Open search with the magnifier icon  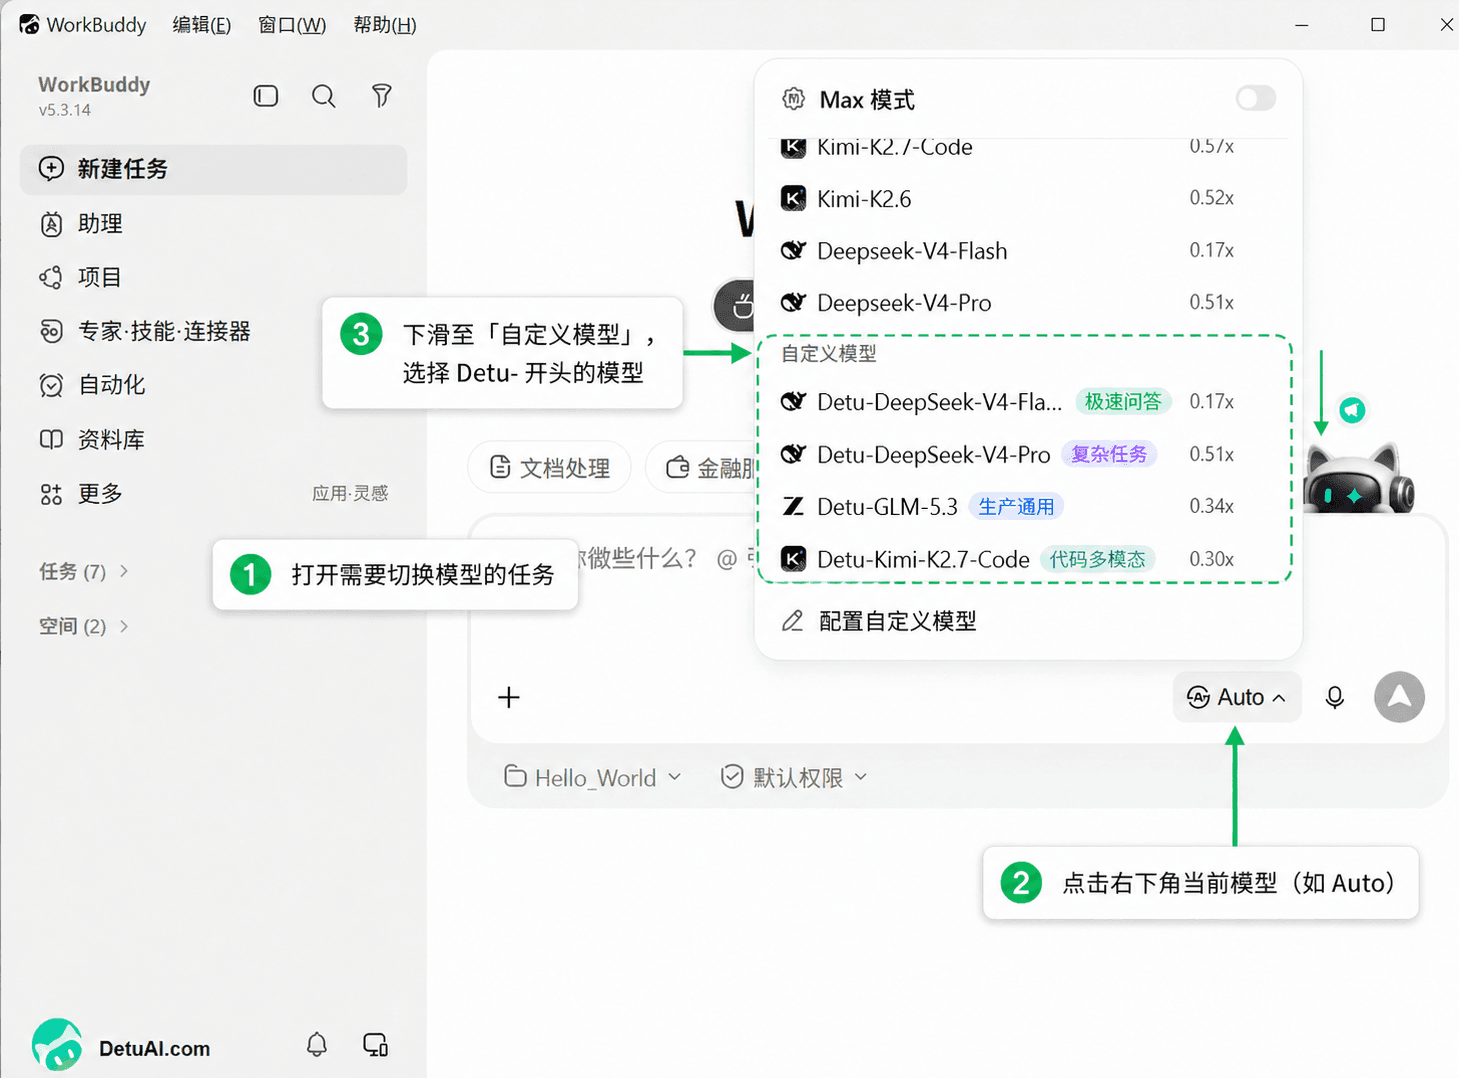[x=323, y=96]
